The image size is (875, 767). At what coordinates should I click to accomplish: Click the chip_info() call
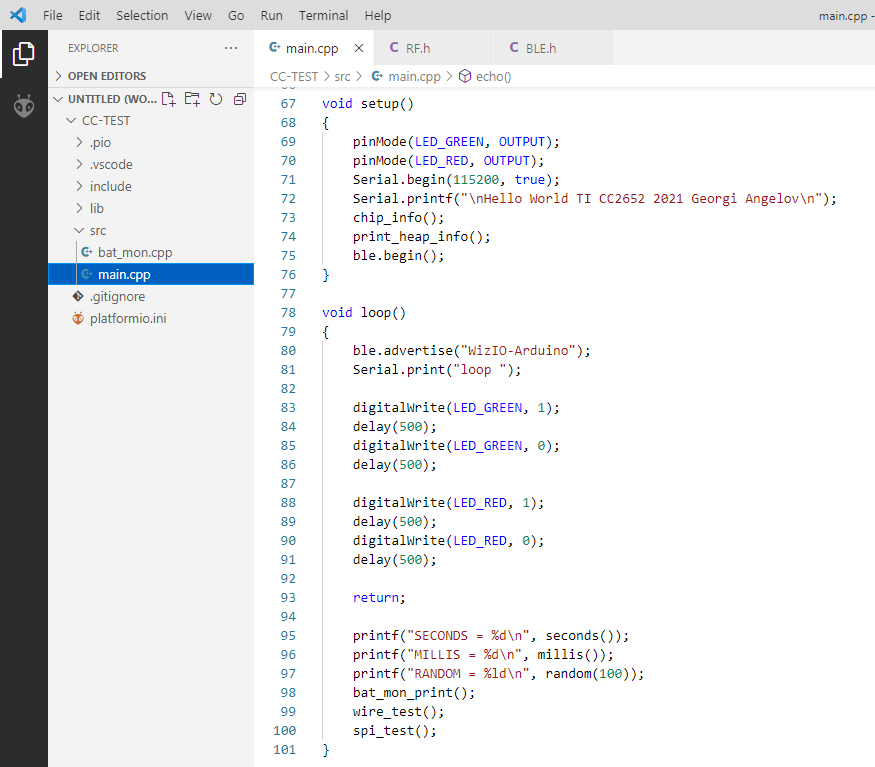(x=398, y=217)
